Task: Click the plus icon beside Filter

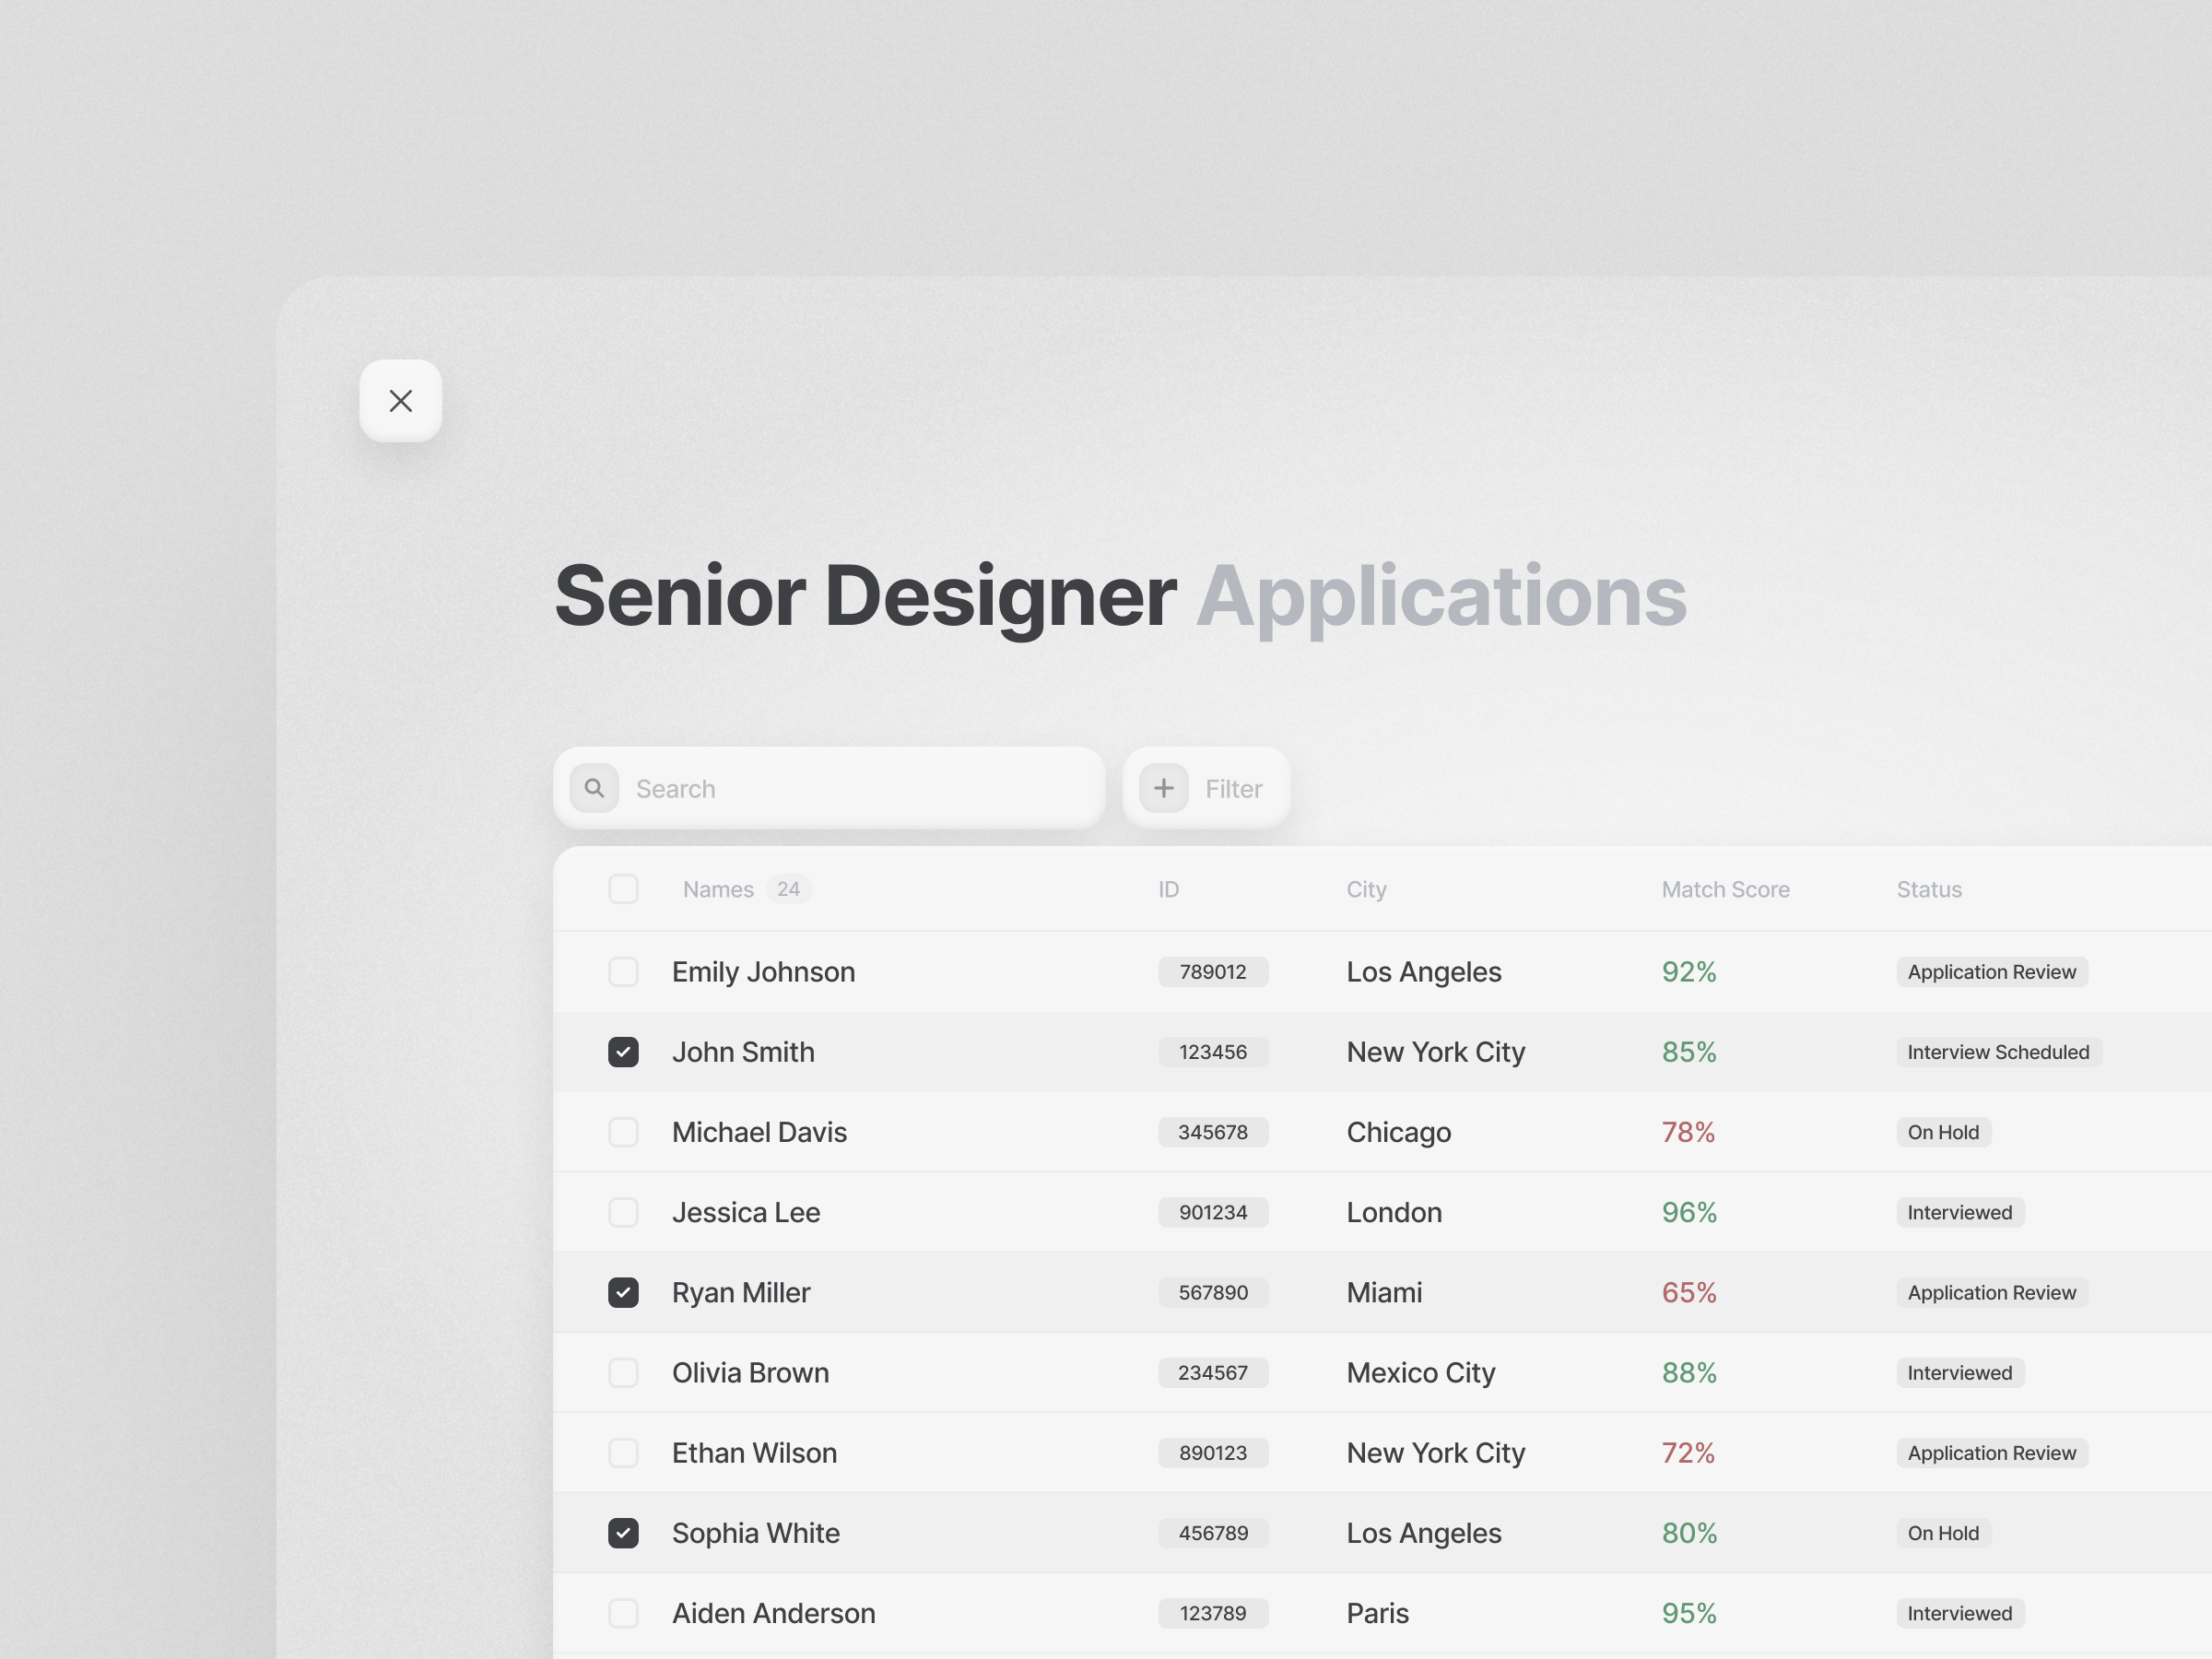Action: coord(1163,788)
